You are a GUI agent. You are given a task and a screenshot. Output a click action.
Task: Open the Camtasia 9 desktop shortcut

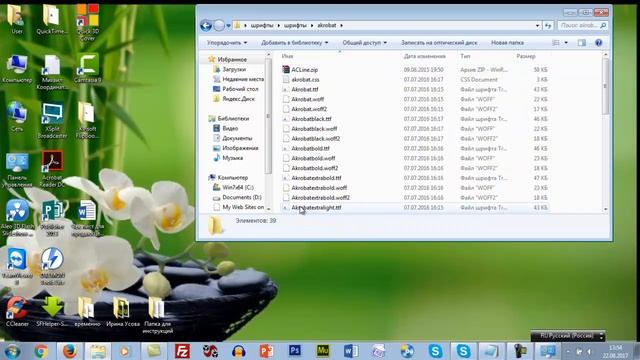click(x=88, y=68)
